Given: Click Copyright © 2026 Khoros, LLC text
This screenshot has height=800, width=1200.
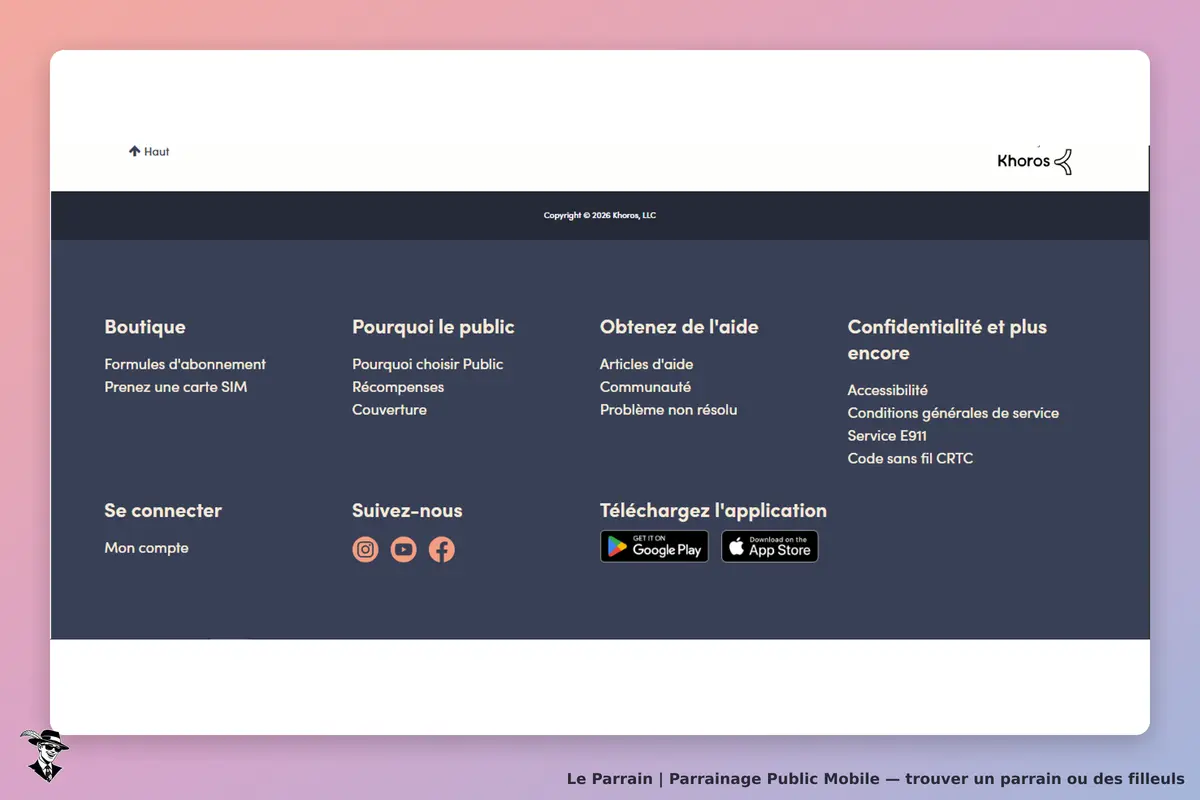Looking at the screenshot, I should coord(600,215).
